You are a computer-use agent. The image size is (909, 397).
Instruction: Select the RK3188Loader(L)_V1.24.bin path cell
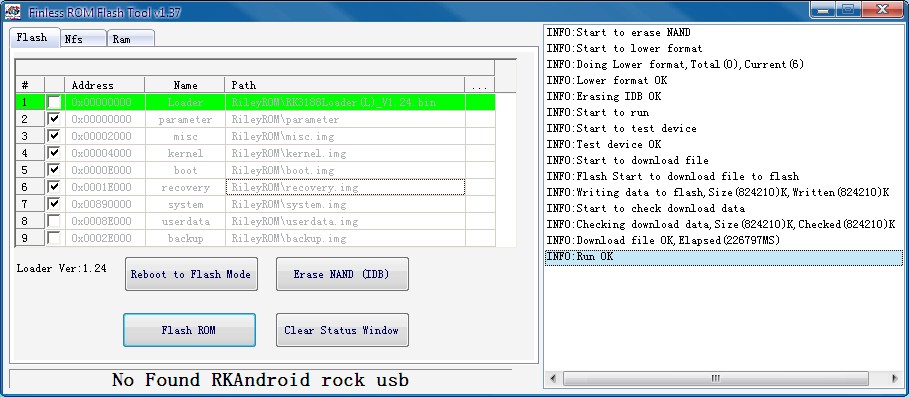[345, 103]
